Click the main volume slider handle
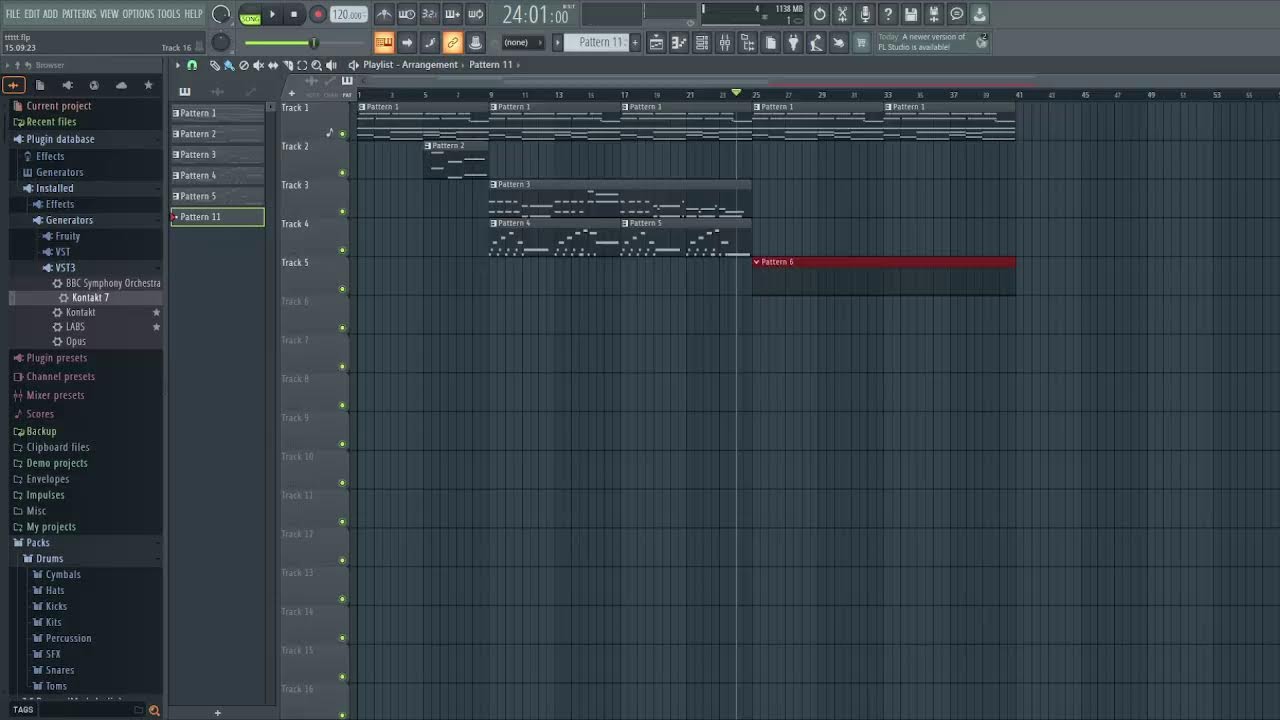Viewport: 1280px width, 720px height. (x=313, y=42)
